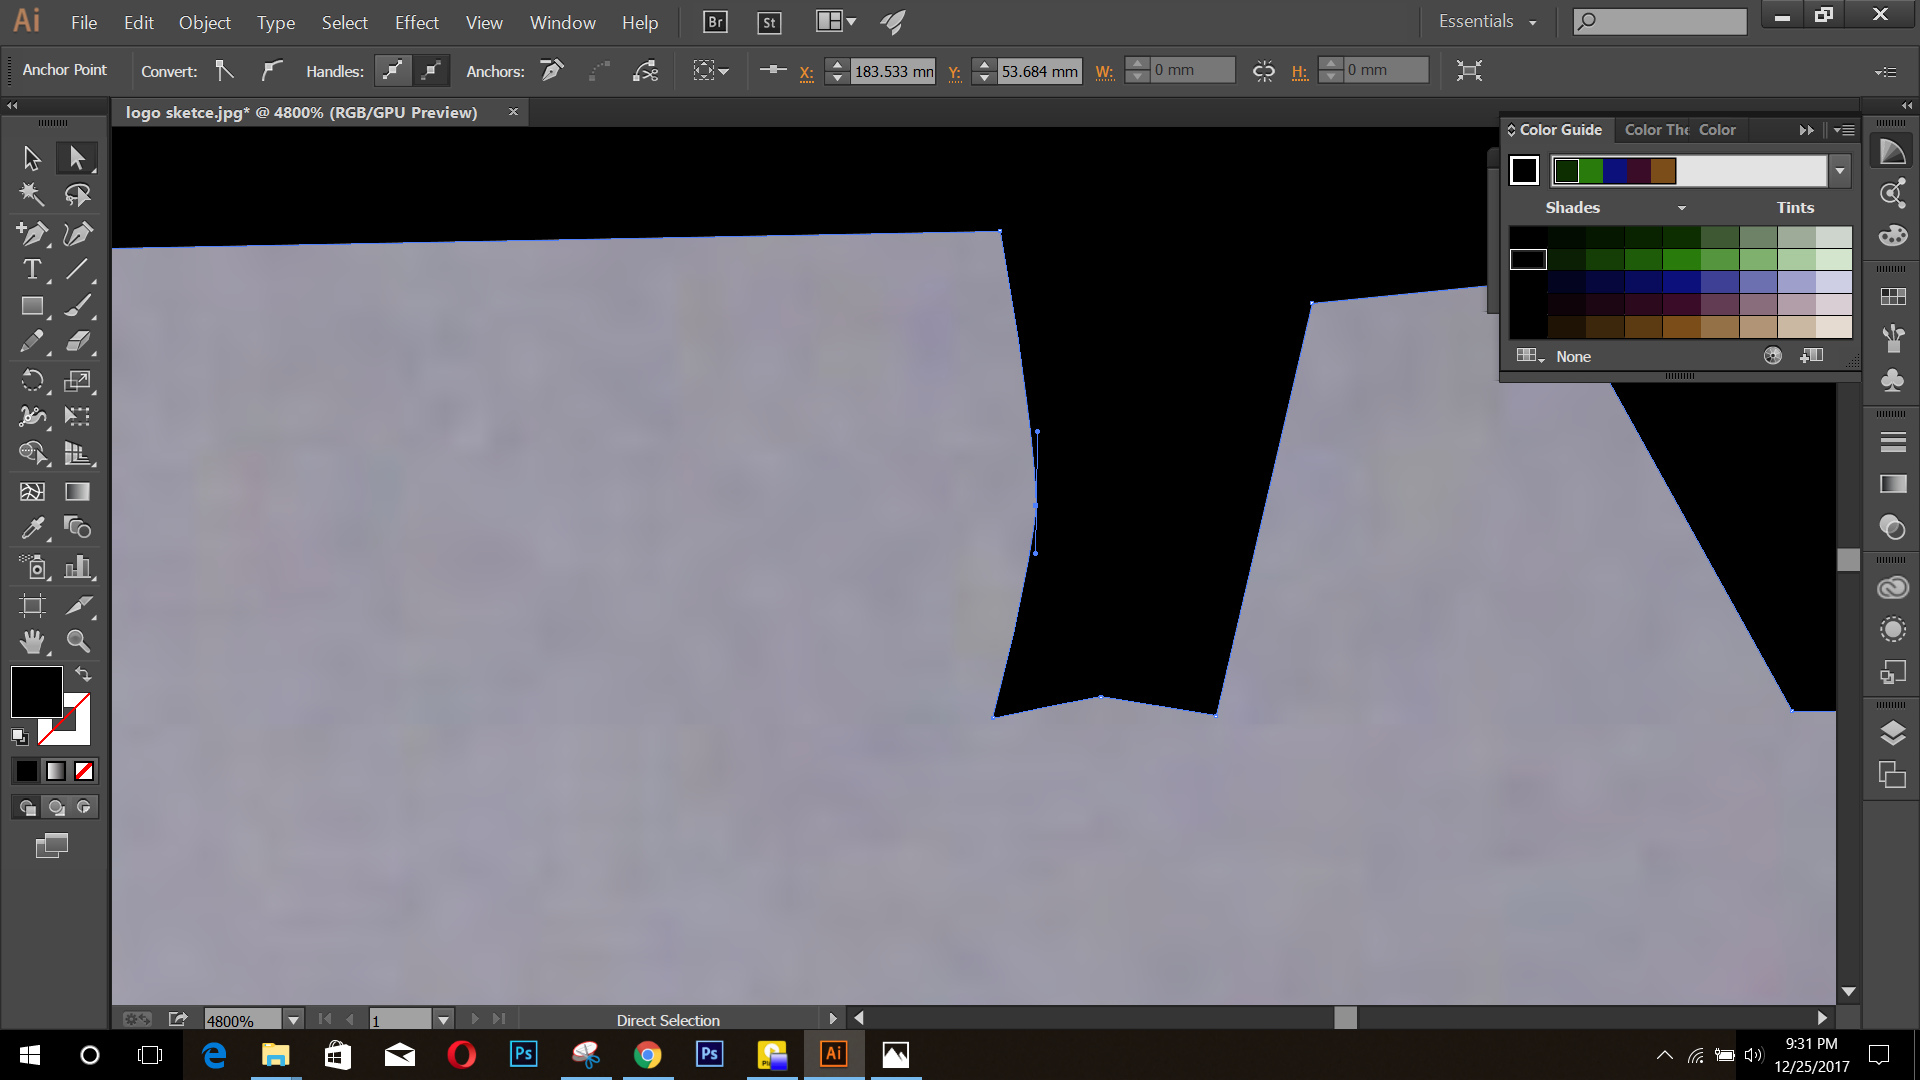
Task: Open the File menu
Action: [x=84, y=22]
